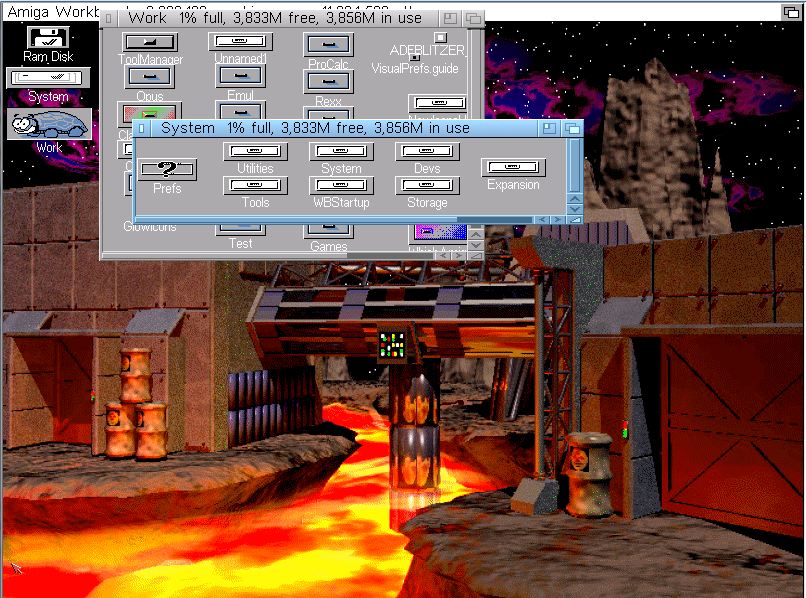The height and width of the screenshot is (598, 806).
Task: Select the WBStartup drawer icon
Action: coord(341,185)
